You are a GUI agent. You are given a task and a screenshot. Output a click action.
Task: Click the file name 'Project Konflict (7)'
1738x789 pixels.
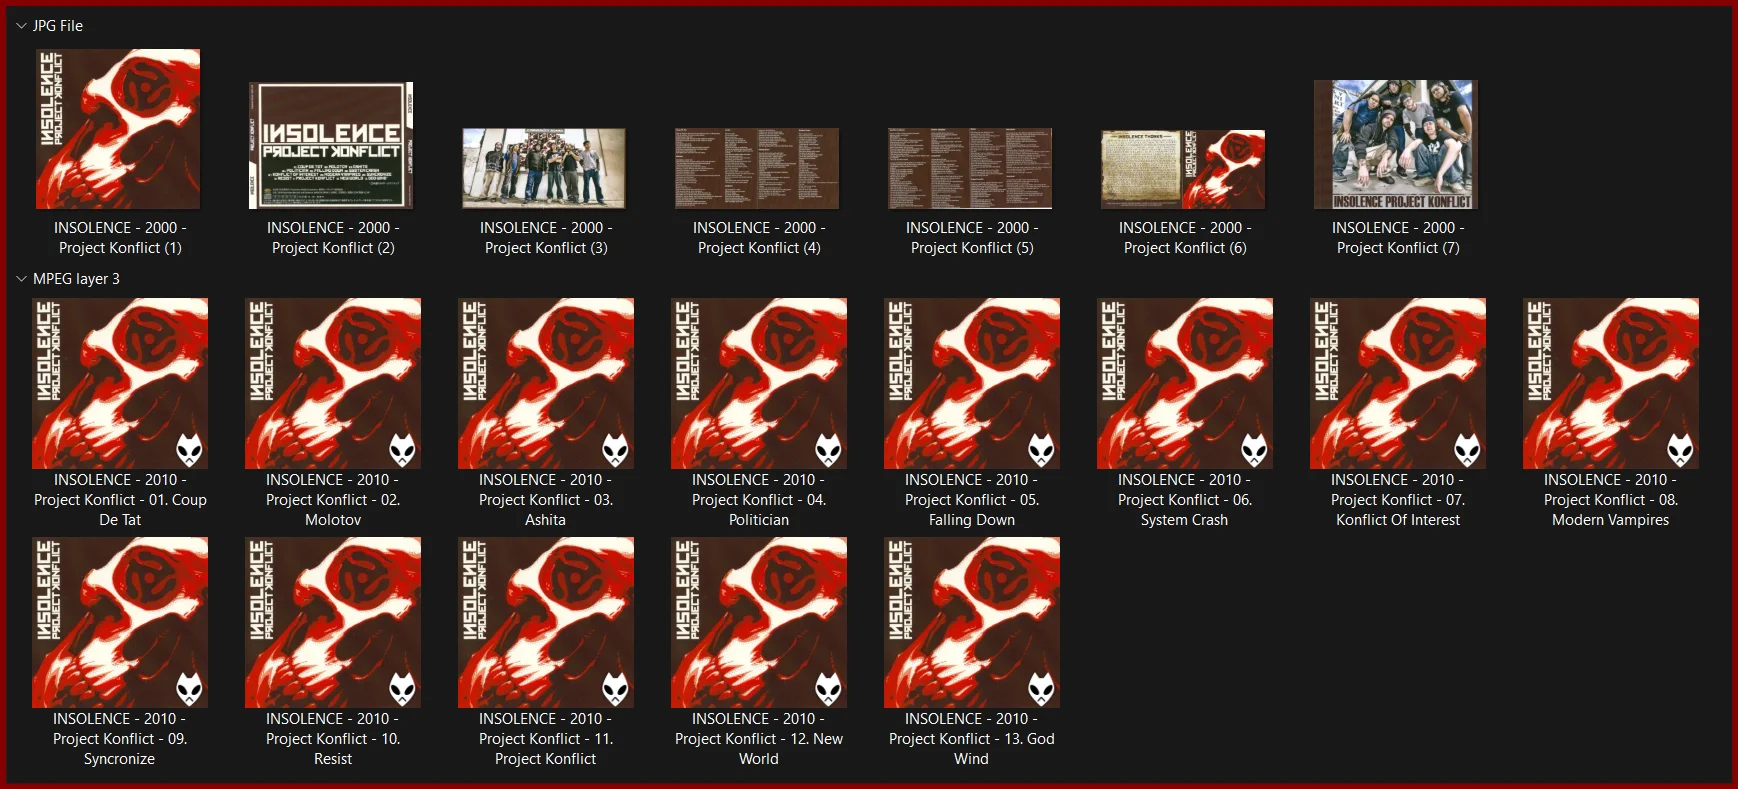coord(1398,238)
